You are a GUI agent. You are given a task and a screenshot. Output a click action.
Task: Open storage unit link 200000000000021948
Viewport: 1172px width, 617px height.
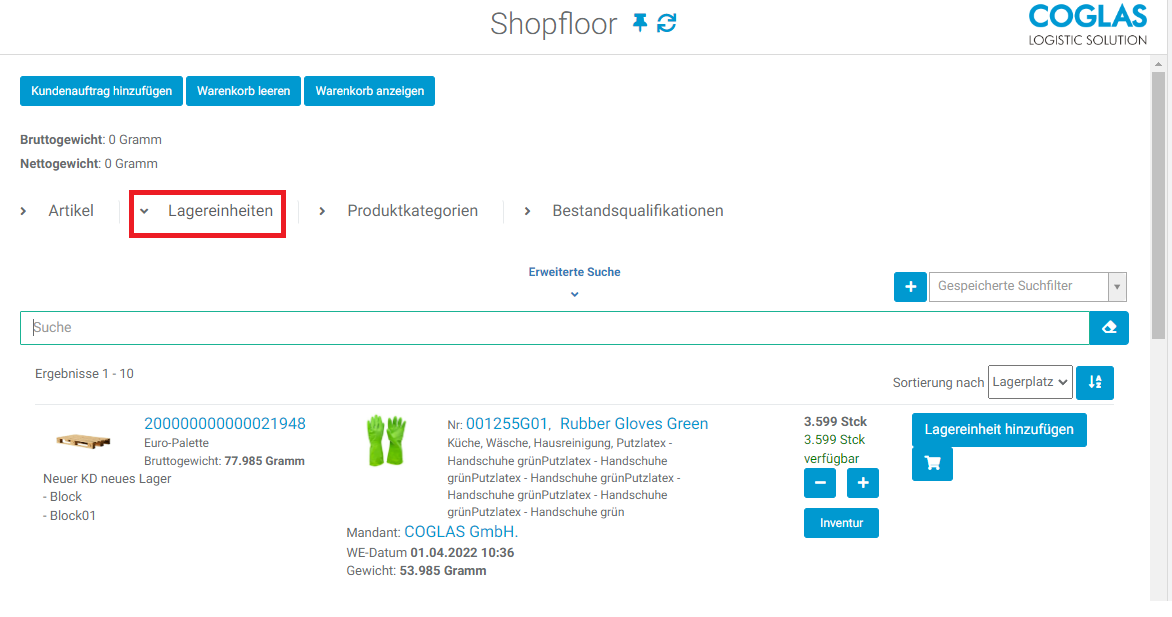click(x=225, y=424)
